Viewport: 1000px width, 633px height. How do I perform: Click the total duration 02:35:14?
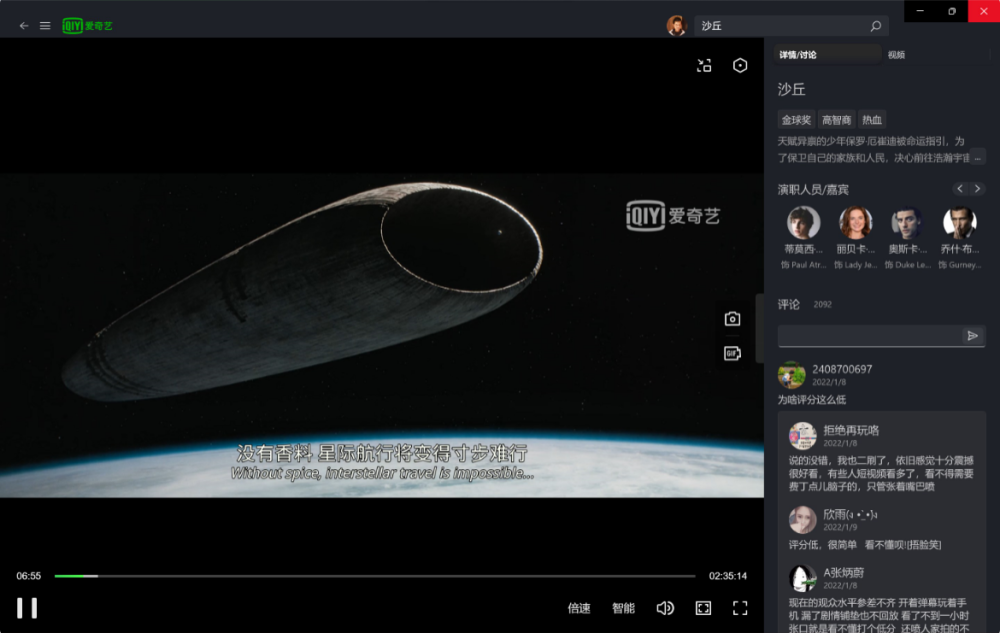click(728, 576)
